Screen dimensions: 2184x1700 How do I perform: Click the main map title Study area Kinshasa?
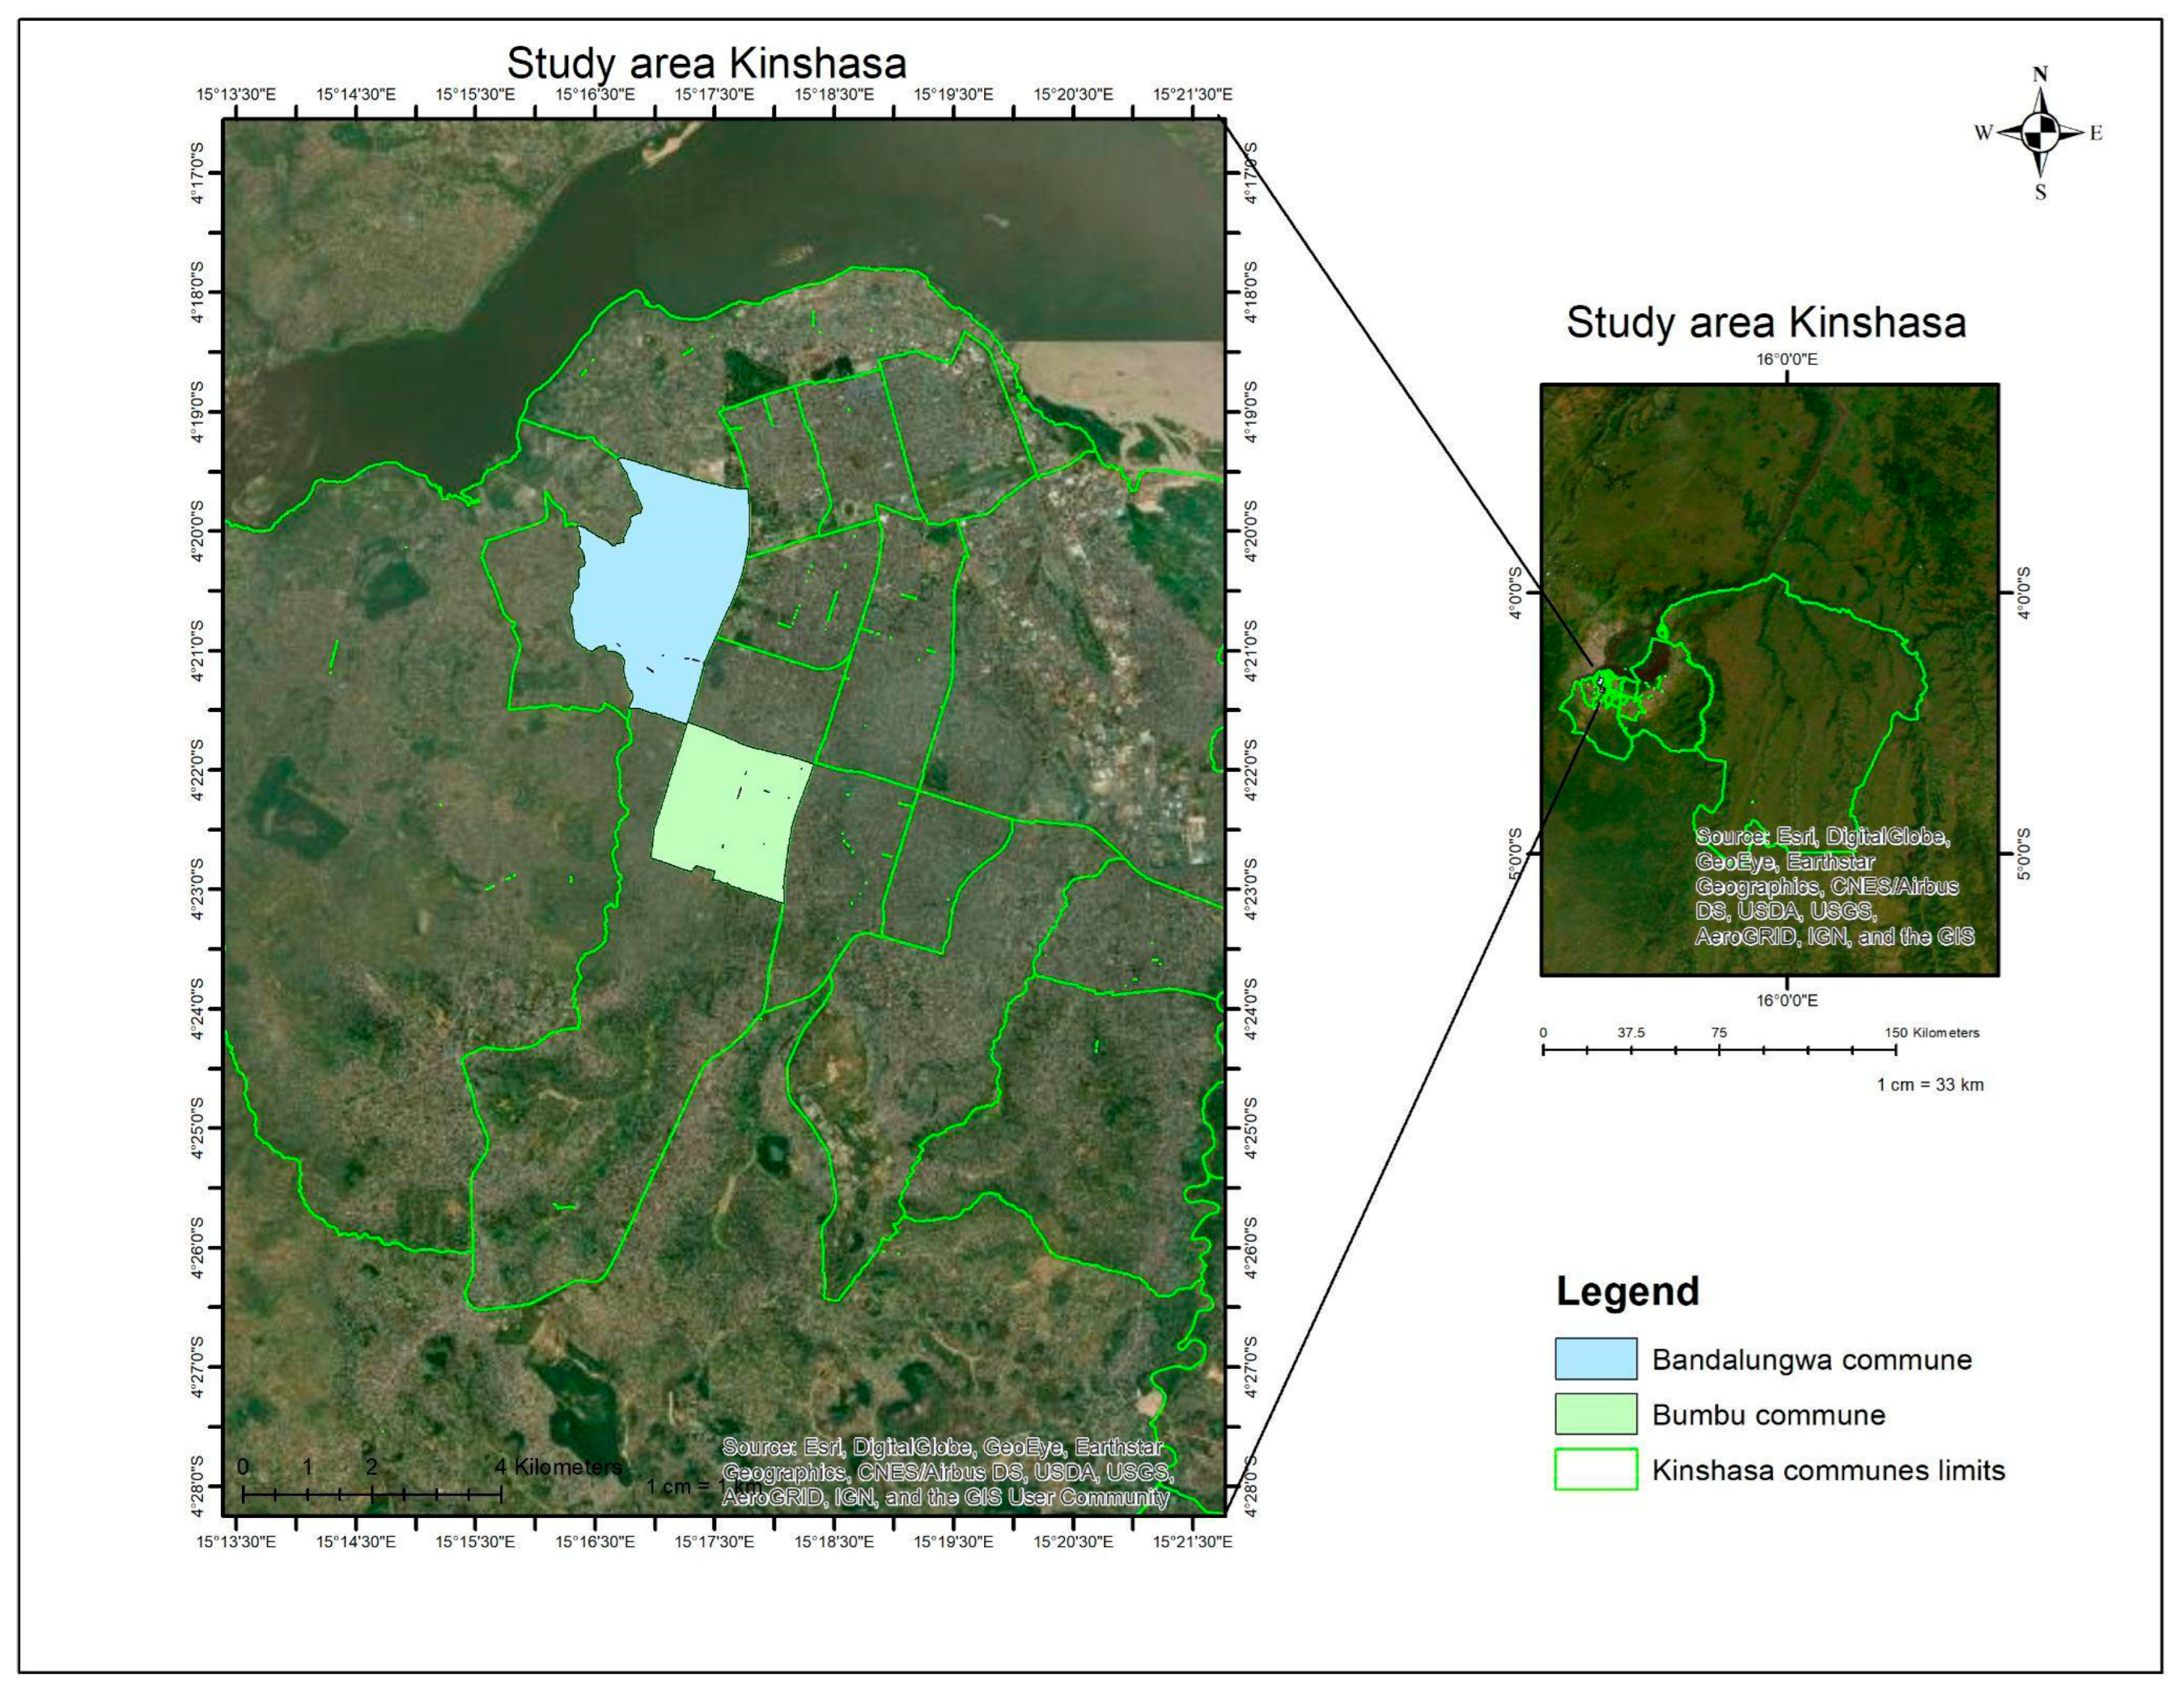point(706,63)
